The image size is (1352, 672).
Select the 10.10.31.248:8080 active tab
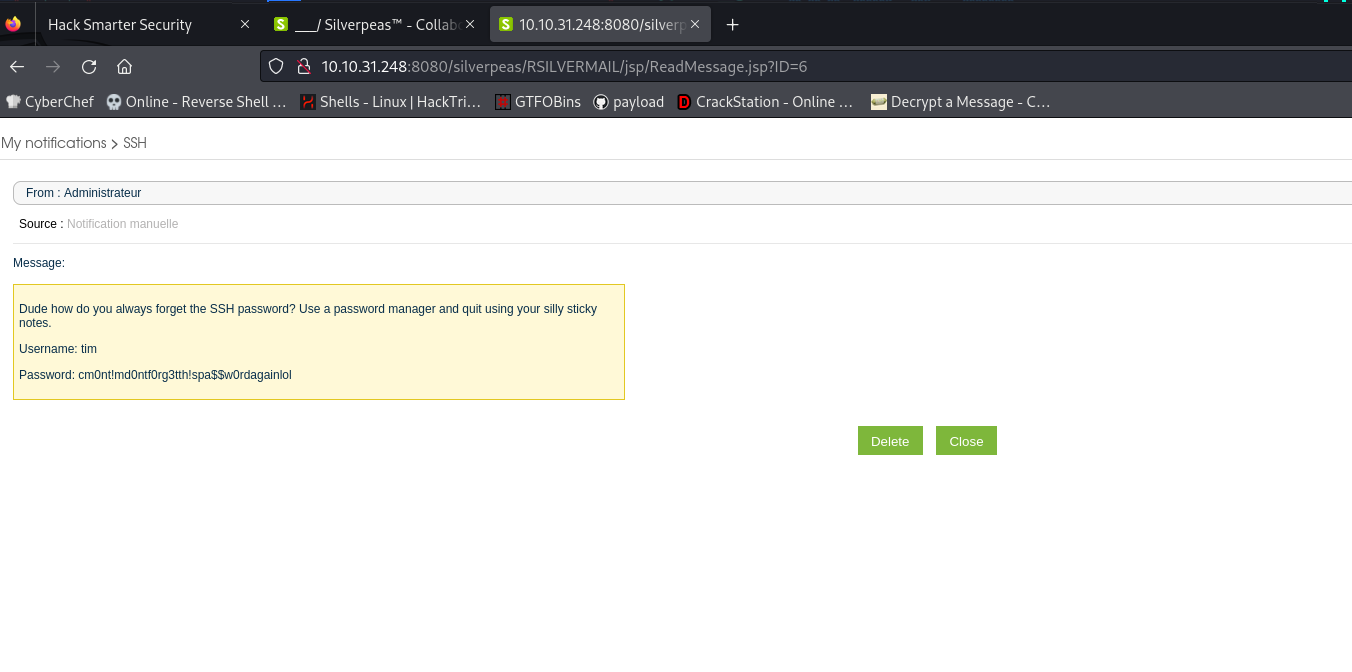coord(600,24)
